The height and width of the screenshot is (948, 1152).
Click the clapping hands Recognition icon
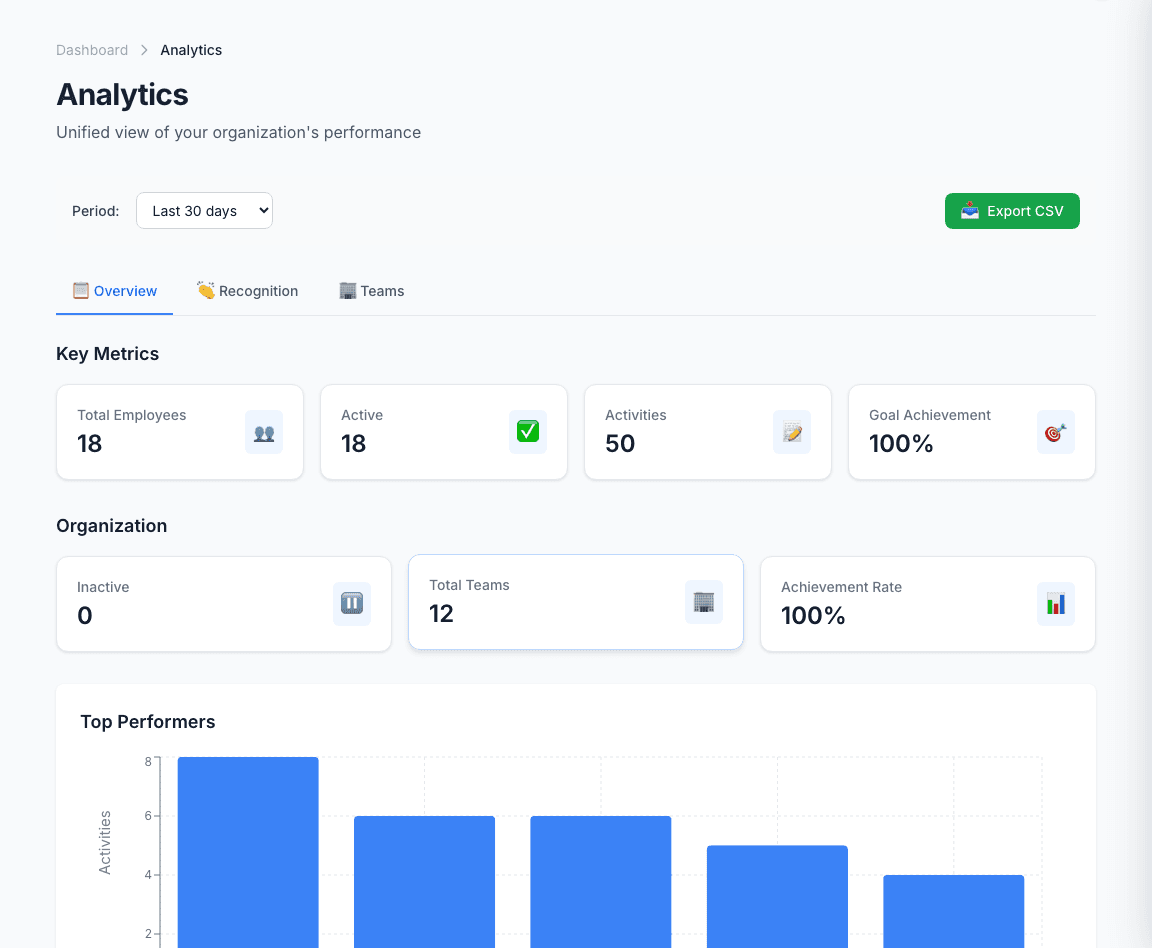point(206,290)
